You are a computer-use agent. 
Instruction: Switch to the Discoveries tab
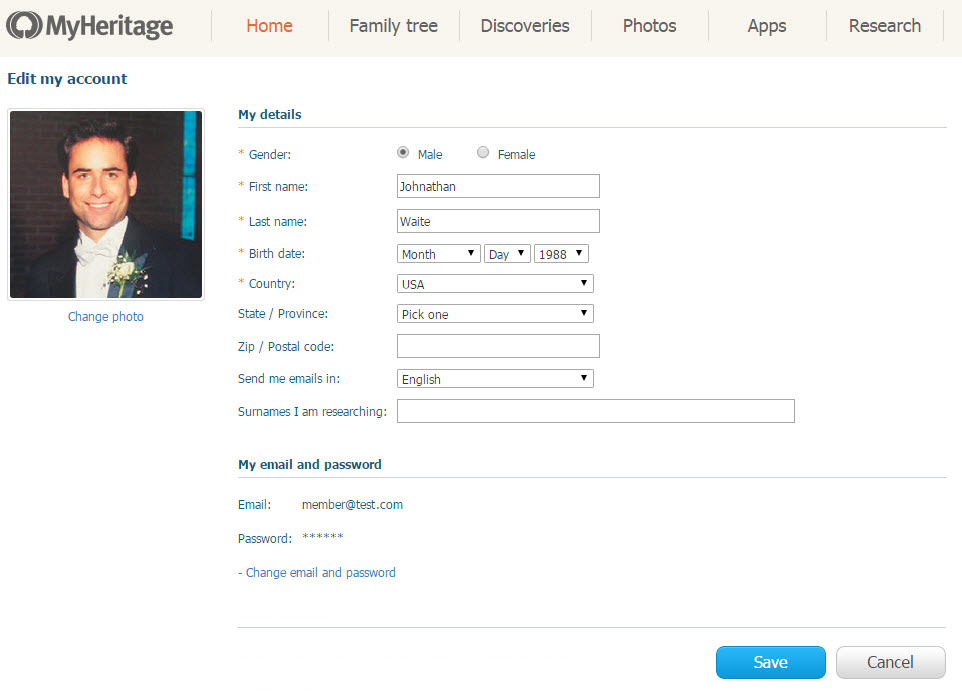pos(525,26)
